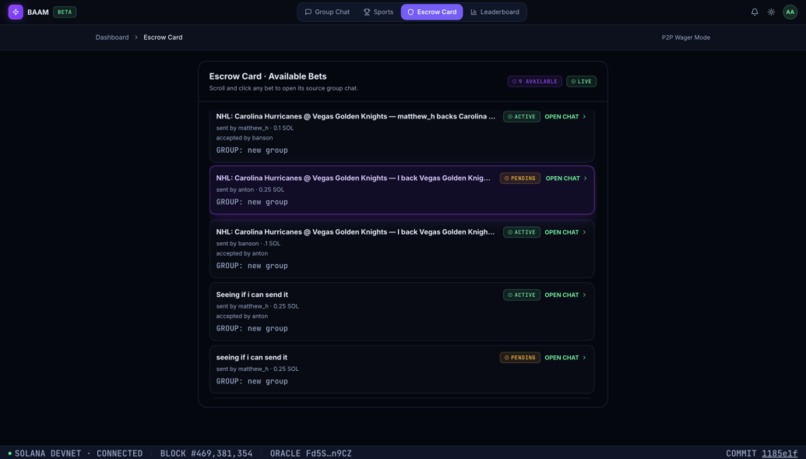Click ACTIVE badge on banson's bet
Image resolution: width=806 pixels, height=459 pixels.
(522, 232)
